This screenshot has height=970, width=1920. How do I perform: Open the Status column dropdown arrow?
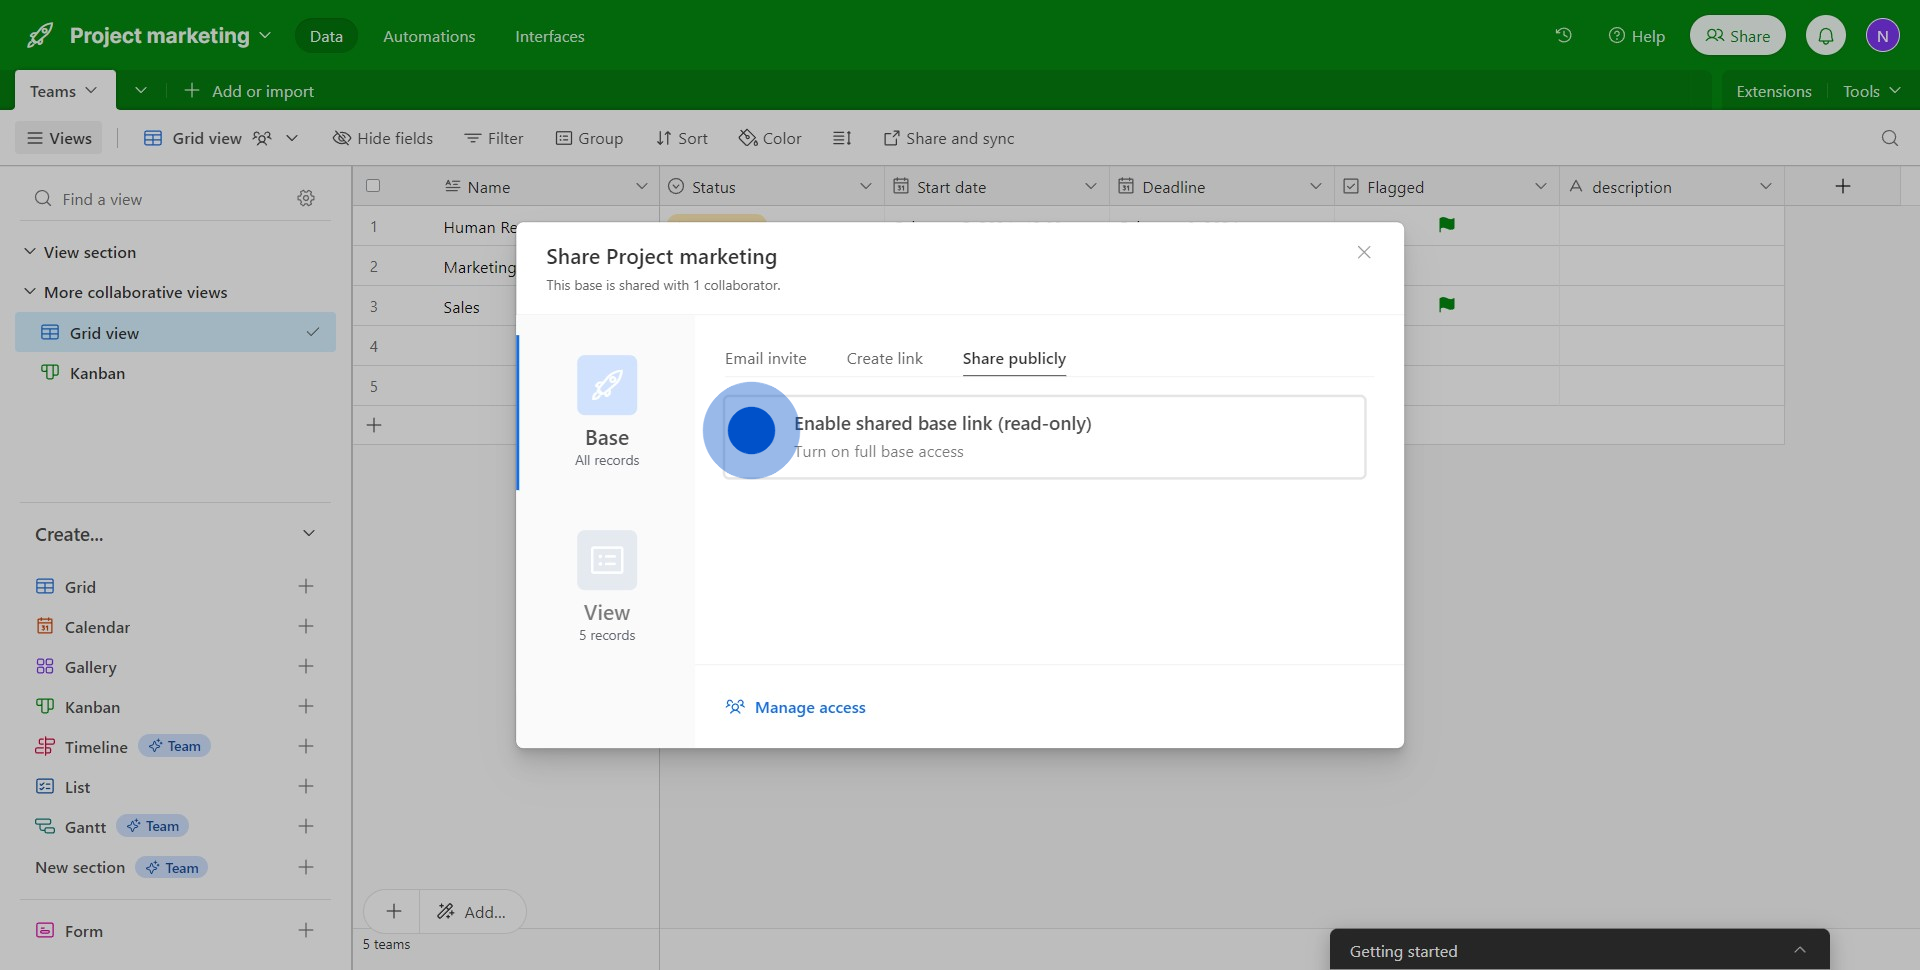[865, 187]
